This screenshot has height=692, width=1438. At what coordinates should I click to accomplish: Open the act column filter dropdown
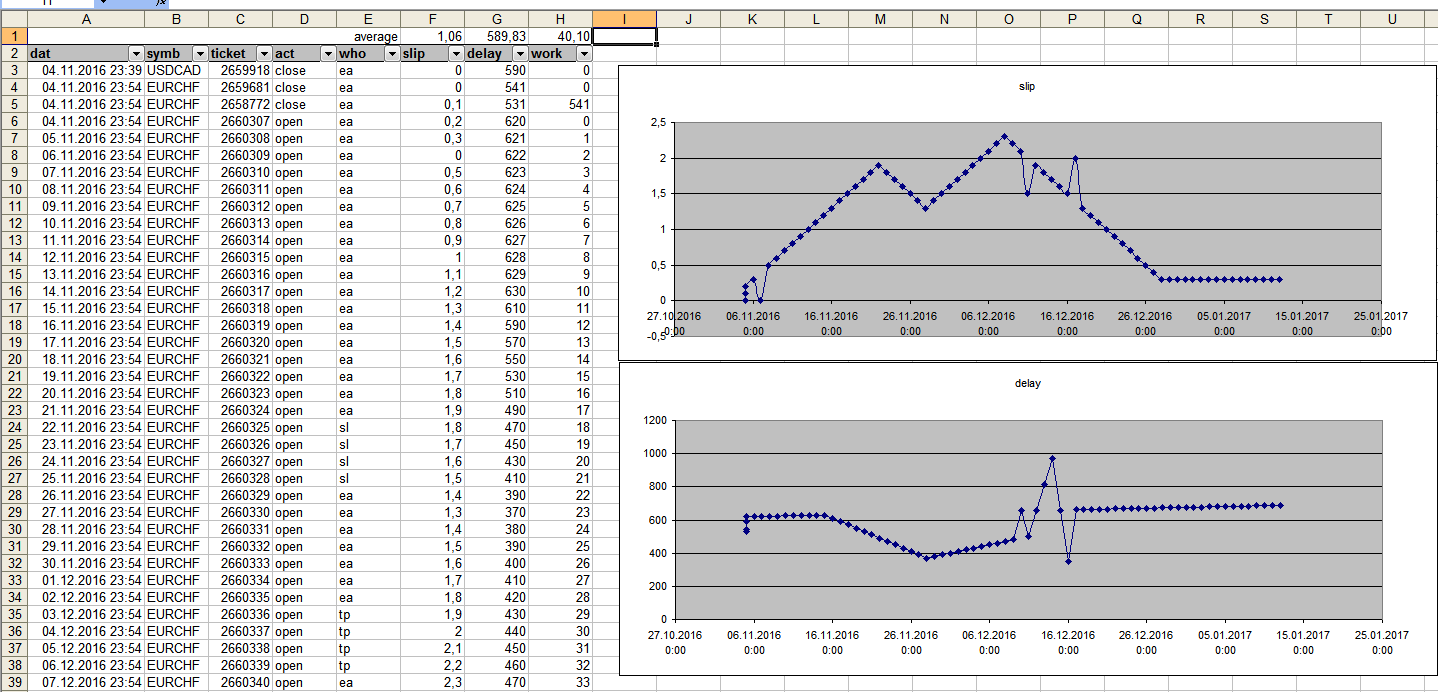point(328,54)
